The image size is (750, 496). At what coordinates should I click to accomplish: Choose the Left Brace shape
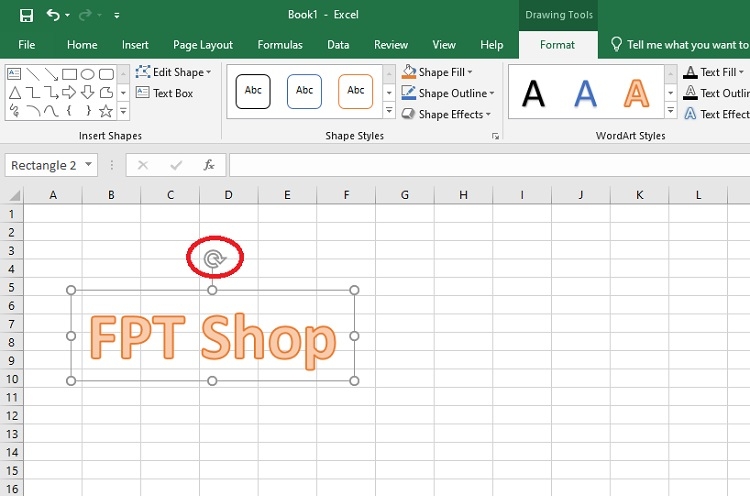tap(69, 111)
